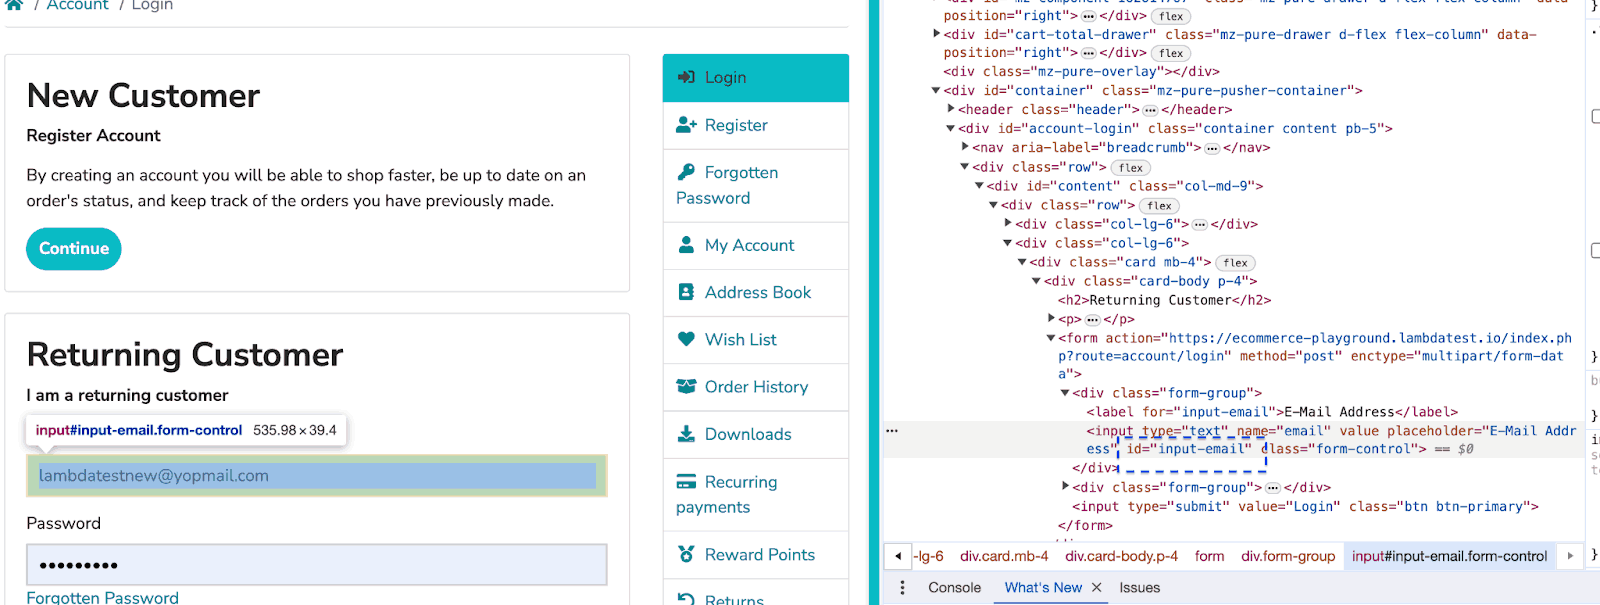
Task: Collapse the form element in DOM tree
Action: (x=1051, y=338)
